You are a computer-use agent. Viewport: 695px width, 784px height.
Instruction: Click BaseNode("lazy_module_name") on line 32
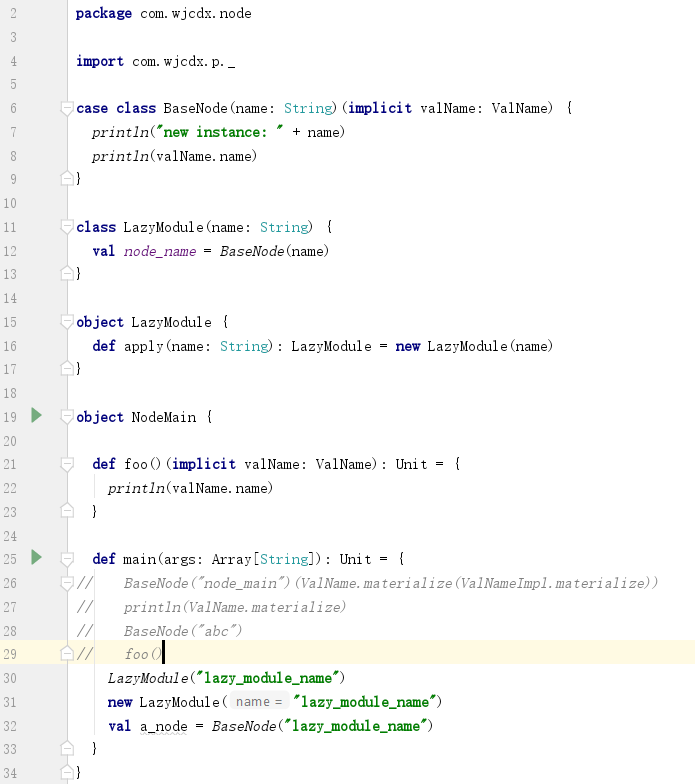[x=322, y=726]
